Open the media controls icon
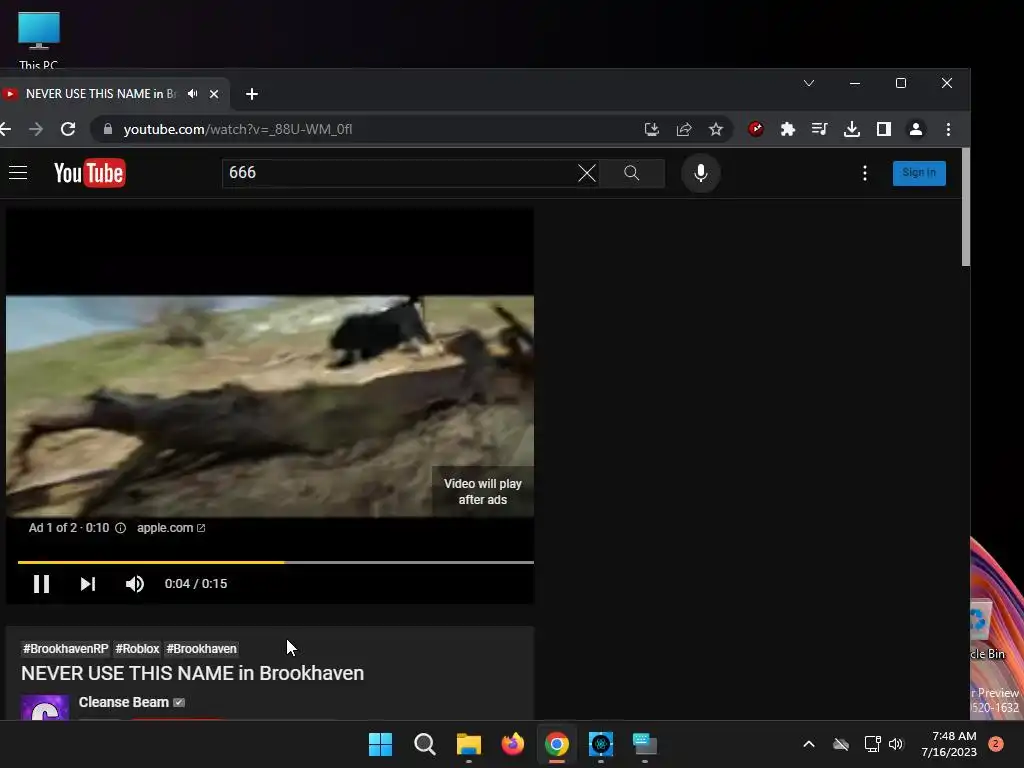This screenshot has height=768, width=1024. pos(820,129)
